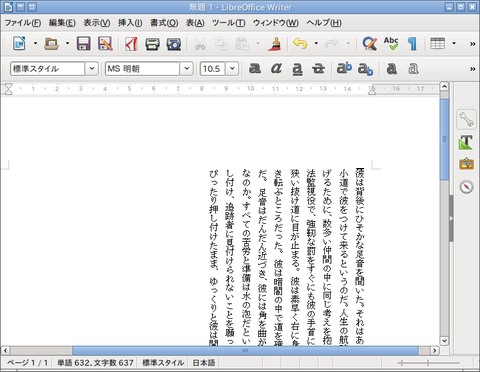
Task: Click the horizontal scrollbar right arrow
Action: [434, 350]
